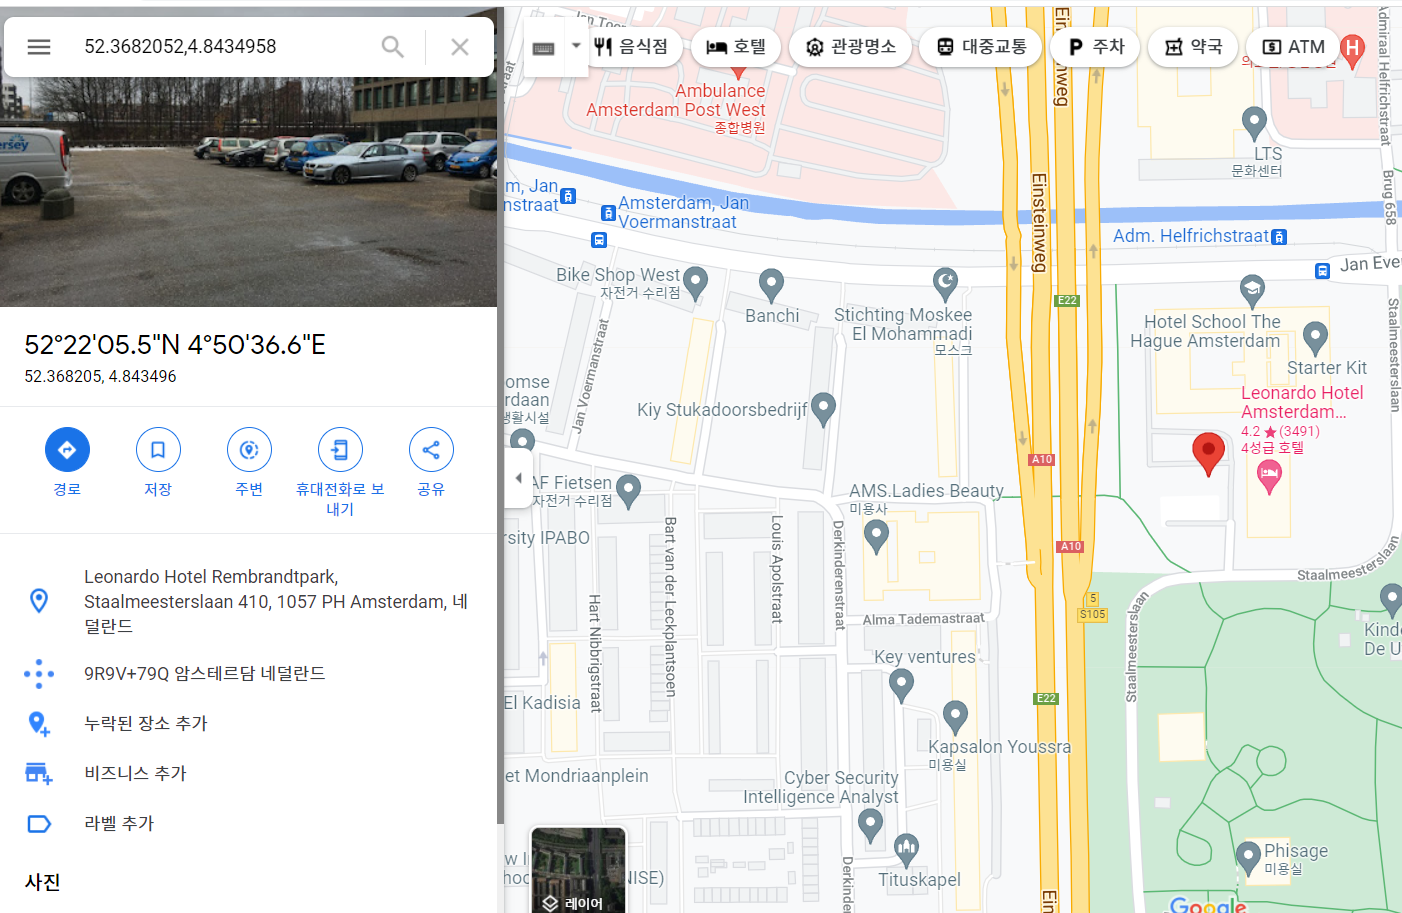Select the 대중교통 category chip
1402x913 pixels.
982,47
